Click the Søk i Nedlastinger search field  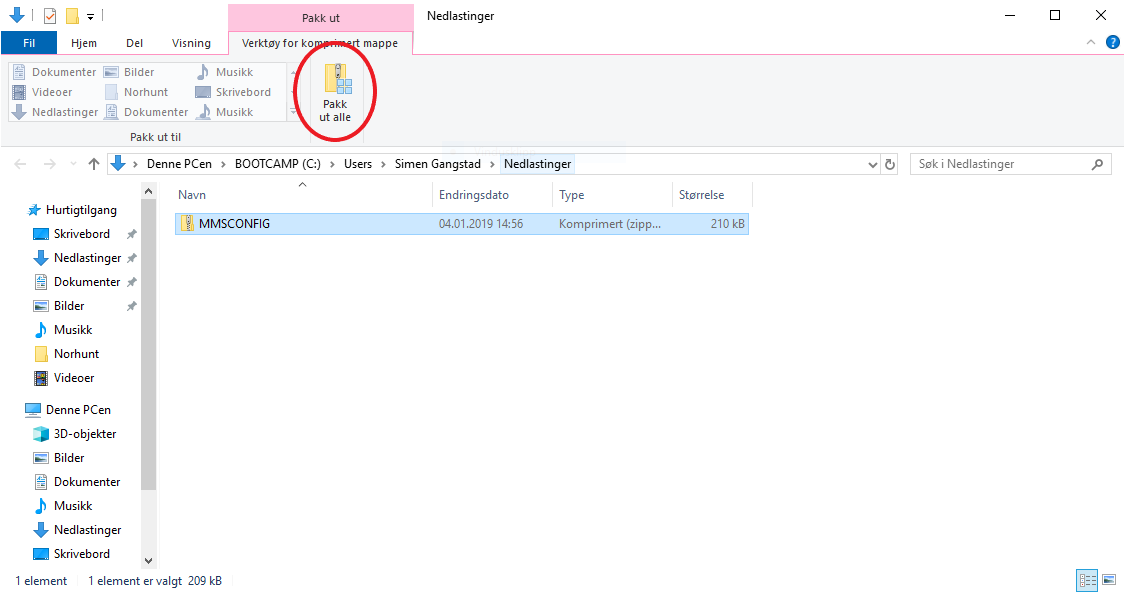[x=1011, y=164]
